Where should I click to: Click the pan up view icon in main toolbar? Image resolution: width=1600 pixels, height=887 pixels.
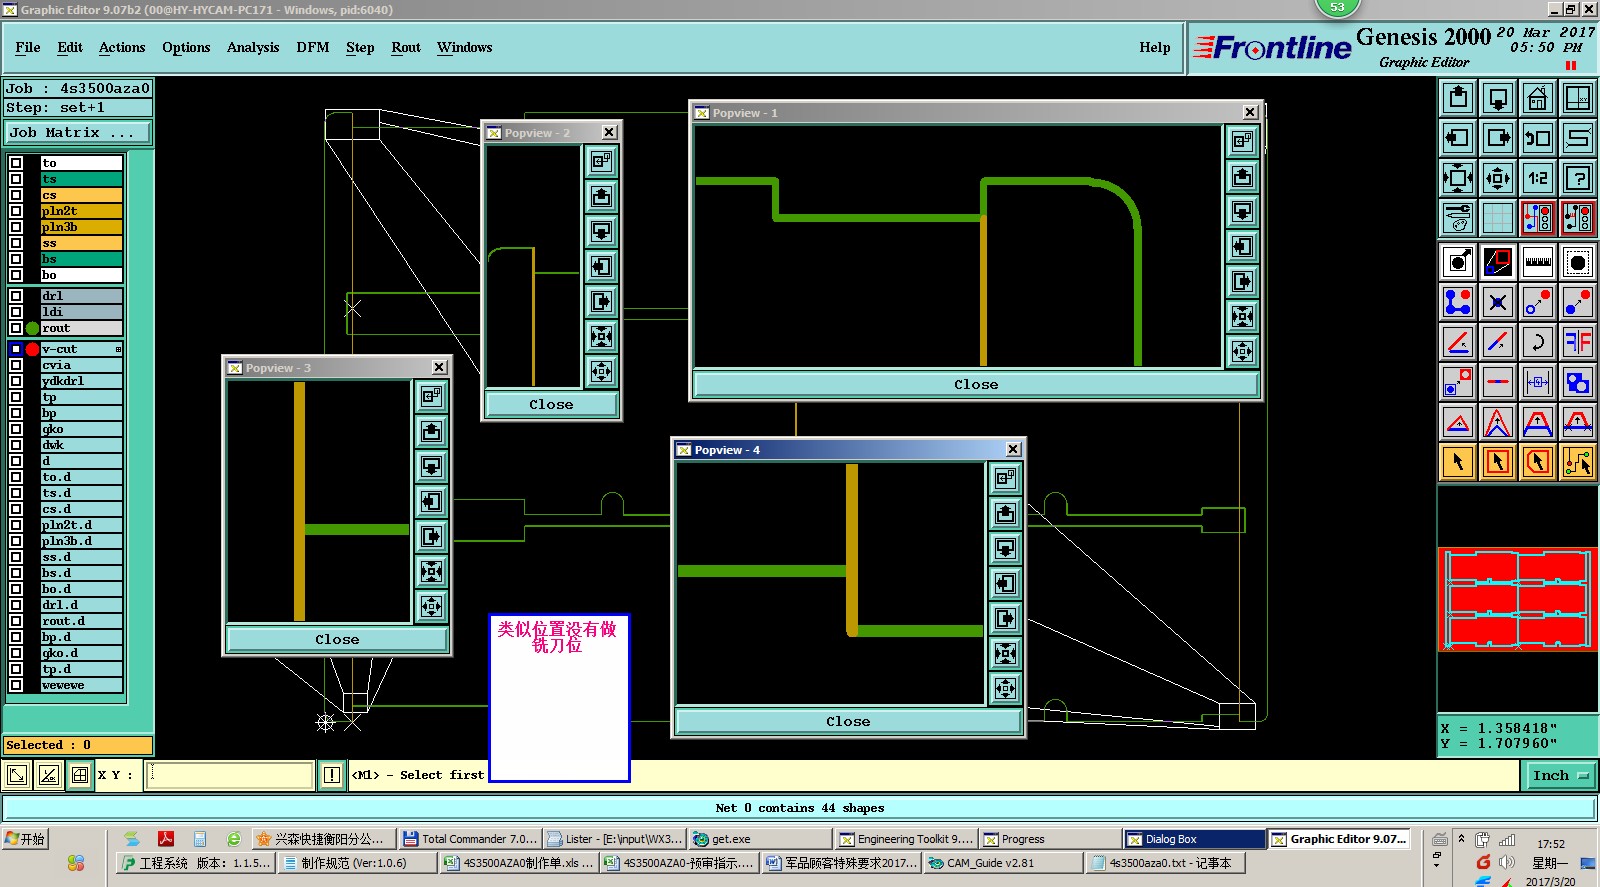(1458, 98)
